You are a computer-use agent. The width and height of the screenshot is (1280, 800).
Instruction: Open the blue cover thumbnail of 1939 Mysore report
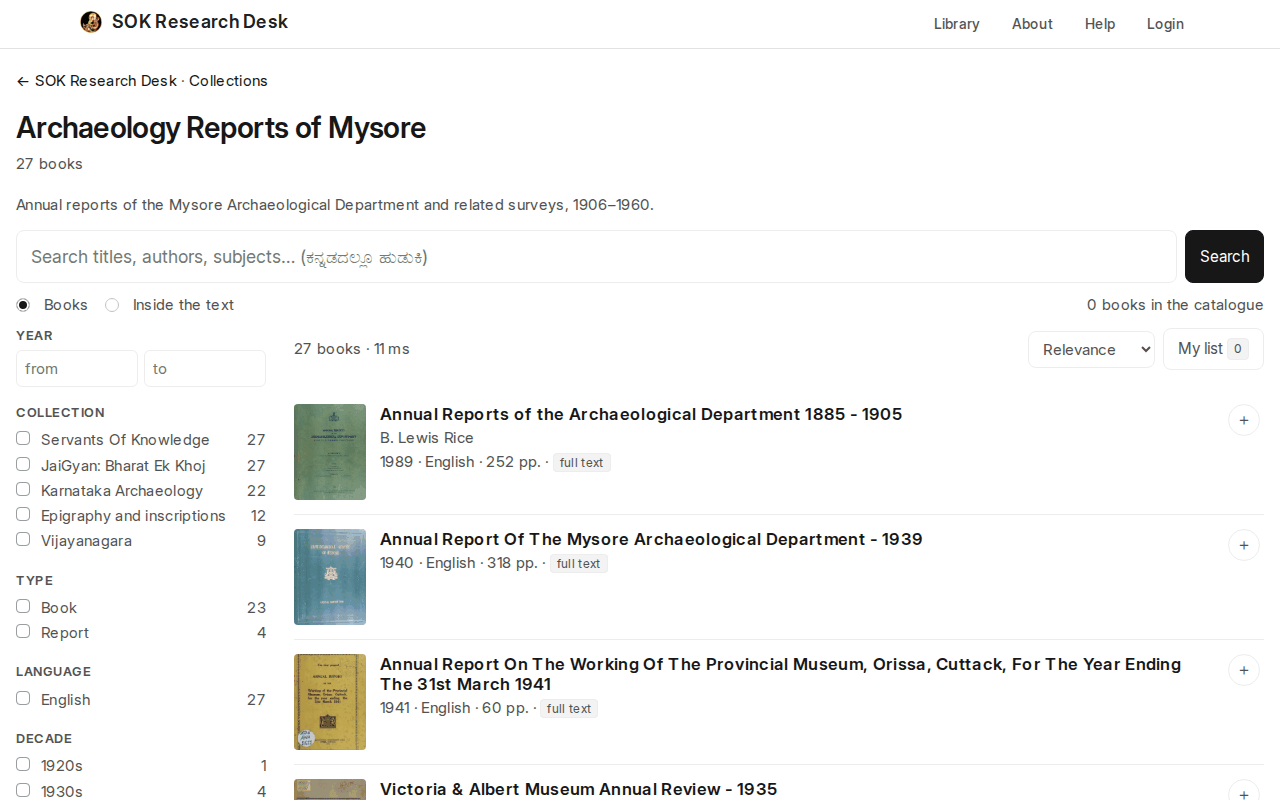[x=330, y=577]
